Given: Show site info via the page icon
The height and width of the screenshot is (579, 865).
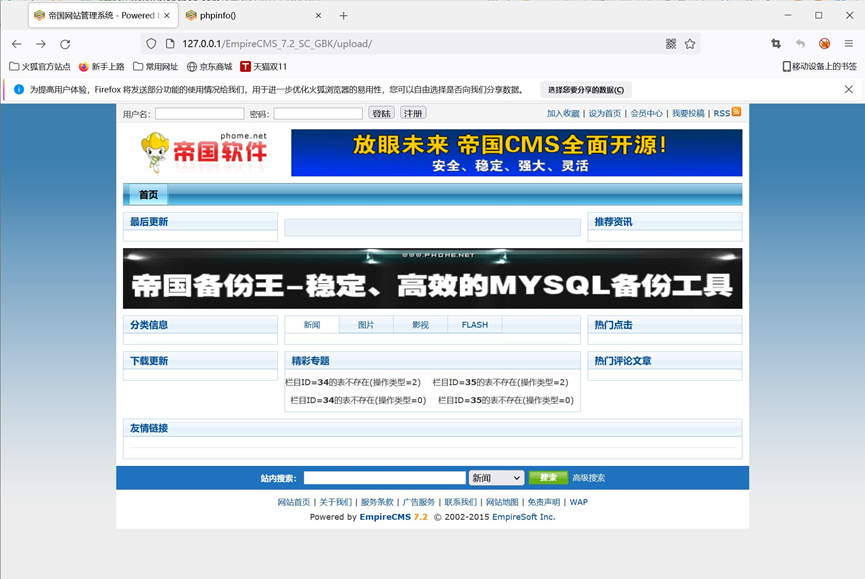Looking at the screenshot, I should tap(170, 44).
